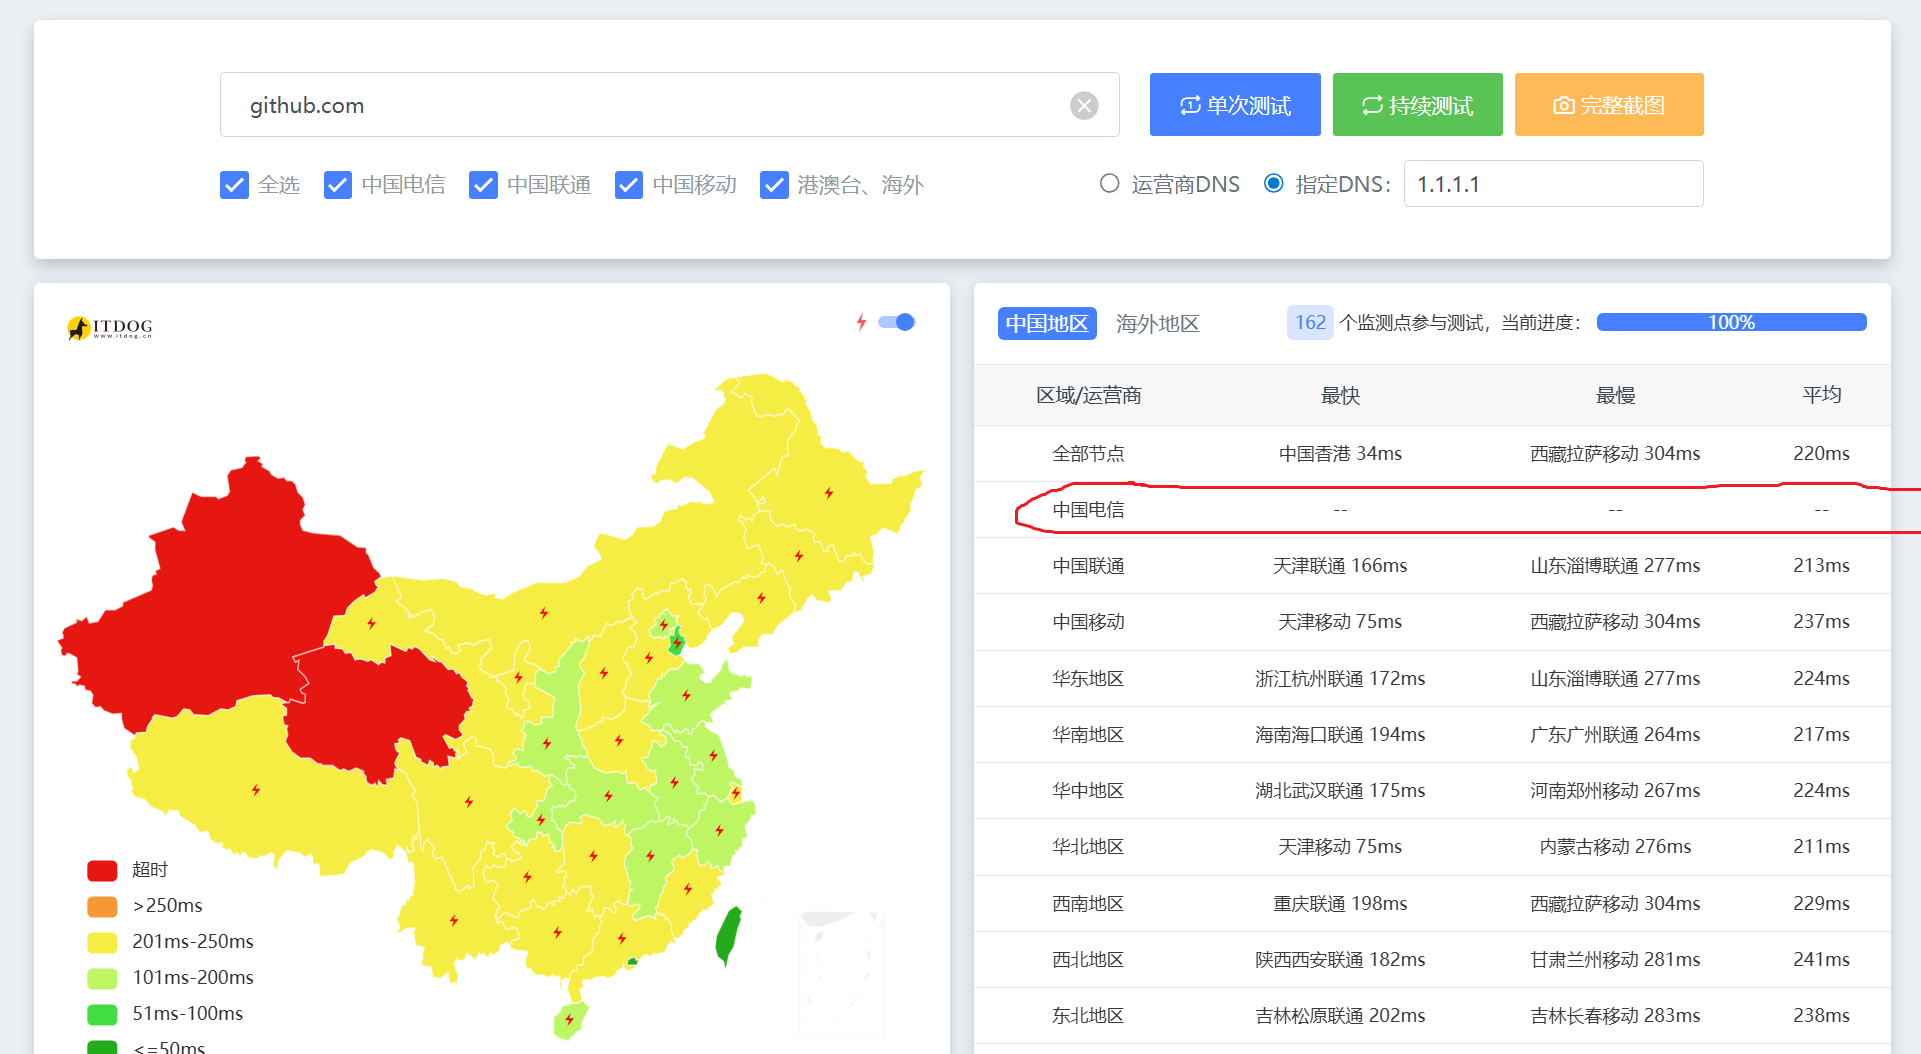Switch to the 中国地区 tab
The height and width of the screenshot is (1054, 1921).
point(1047,323)
